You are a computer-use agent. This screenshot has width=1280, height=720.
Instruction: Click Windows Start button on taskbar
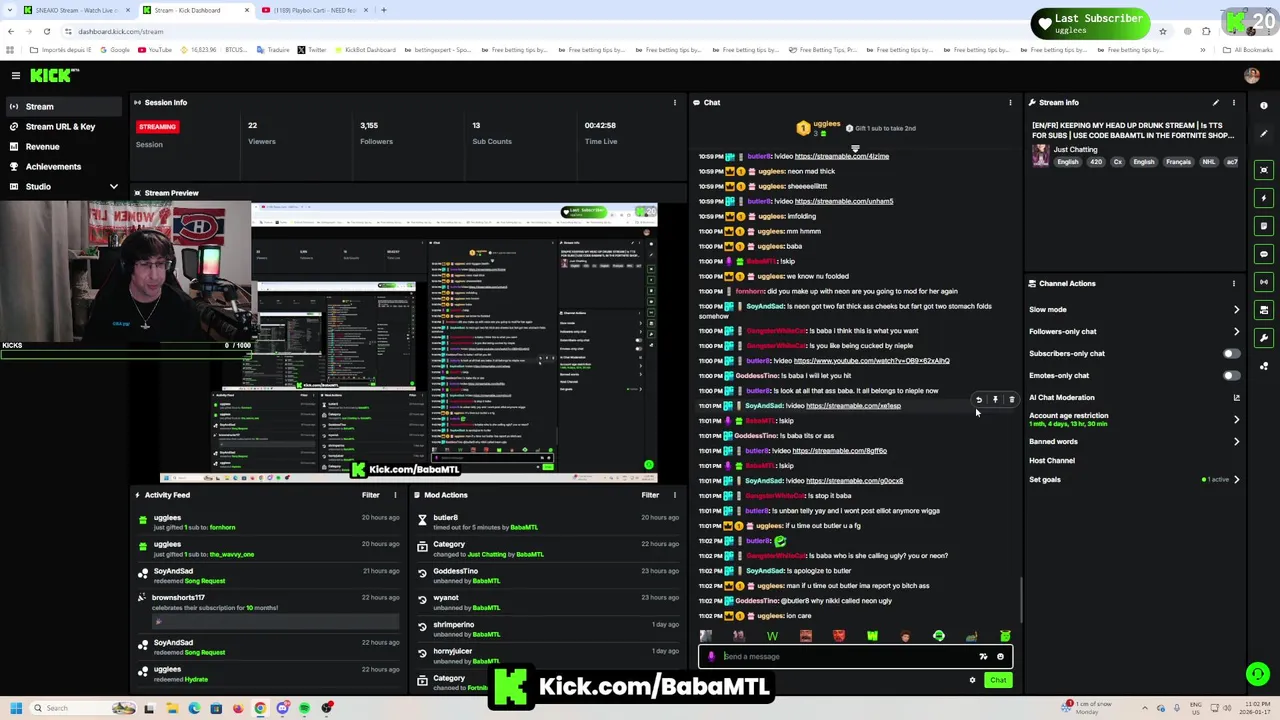[x=16, y=708]
